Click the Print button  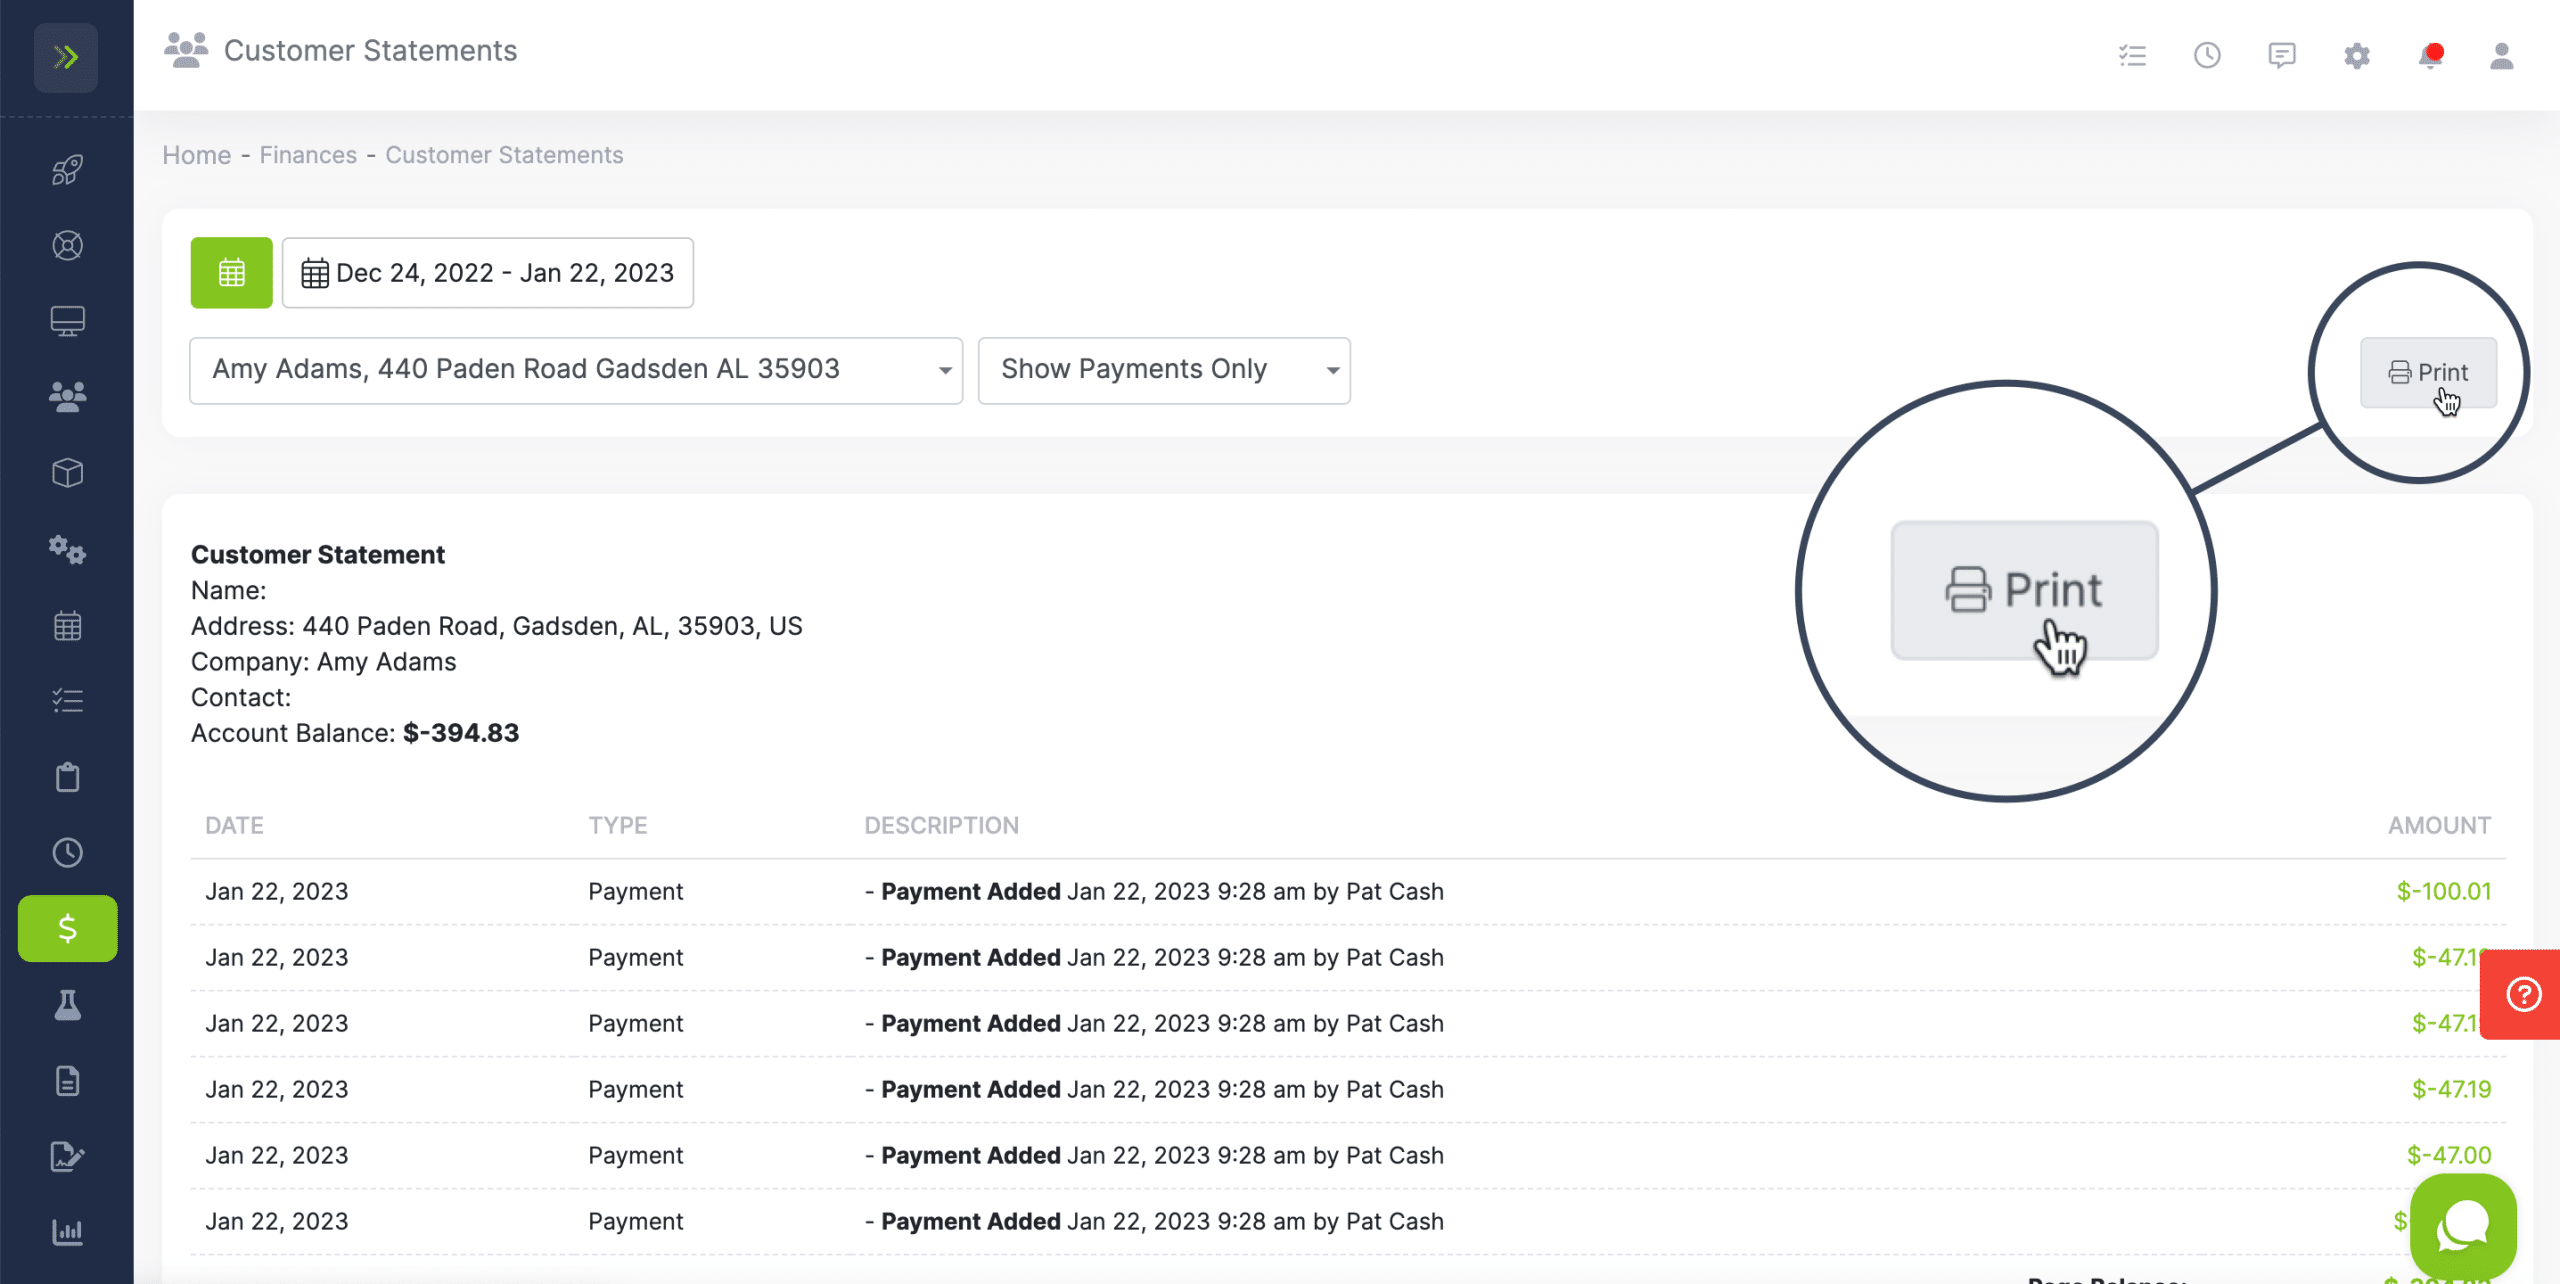click(2428, 373)
